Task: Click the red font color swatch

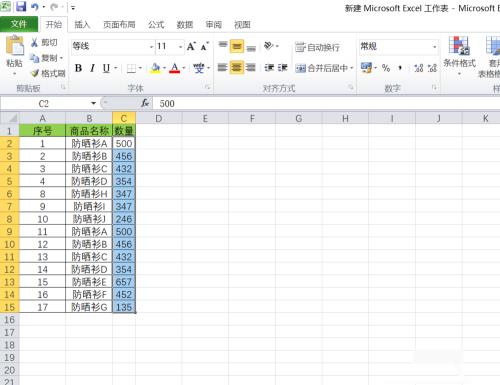Action: pos(175,68)
